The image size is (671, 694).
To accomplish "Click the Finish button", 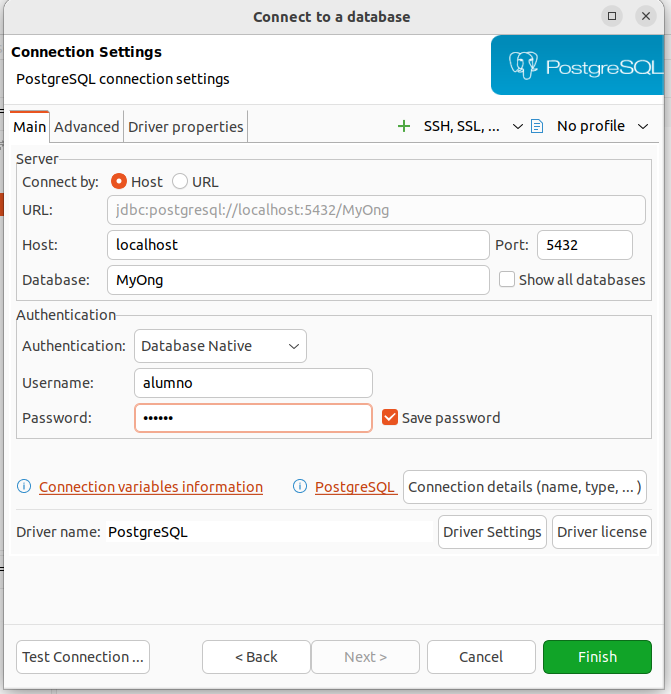I will (597, 657).
